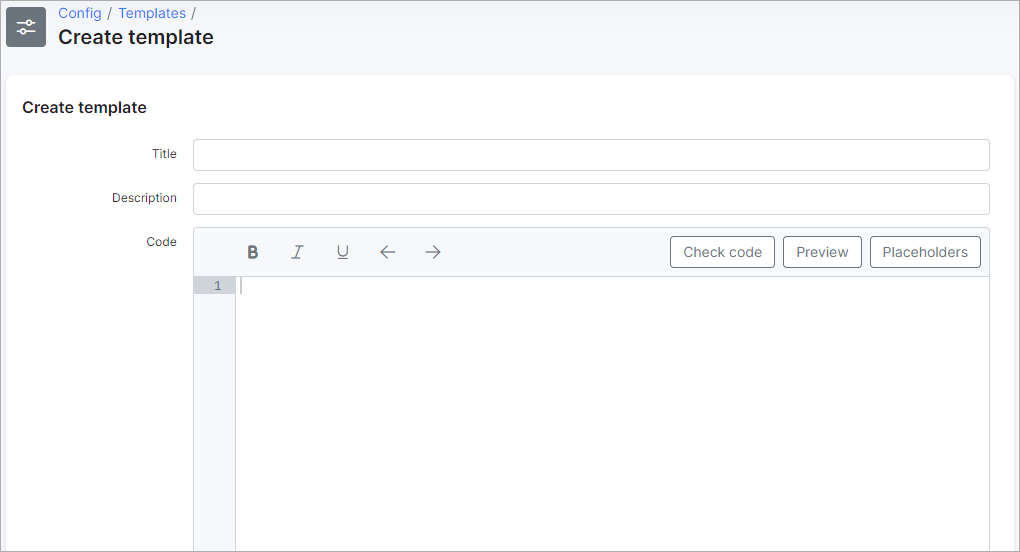Click the config sliders icon
This screenshot has height=552, width=1020.
tap(26, 27)
